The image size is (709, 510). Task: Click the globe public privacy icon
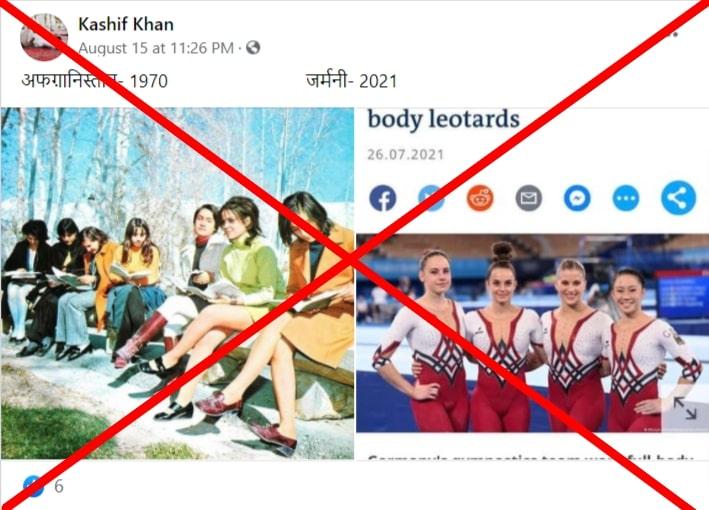(x=253, y=47)
